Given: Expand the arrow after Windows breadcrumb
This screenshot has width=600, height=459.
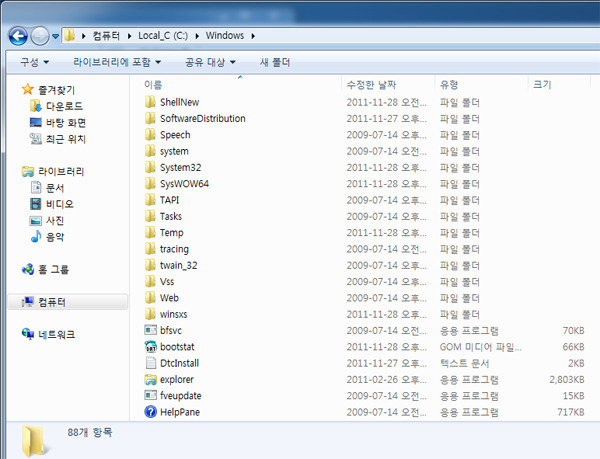Looking at the screenshot, I should [x=253, y=36].
